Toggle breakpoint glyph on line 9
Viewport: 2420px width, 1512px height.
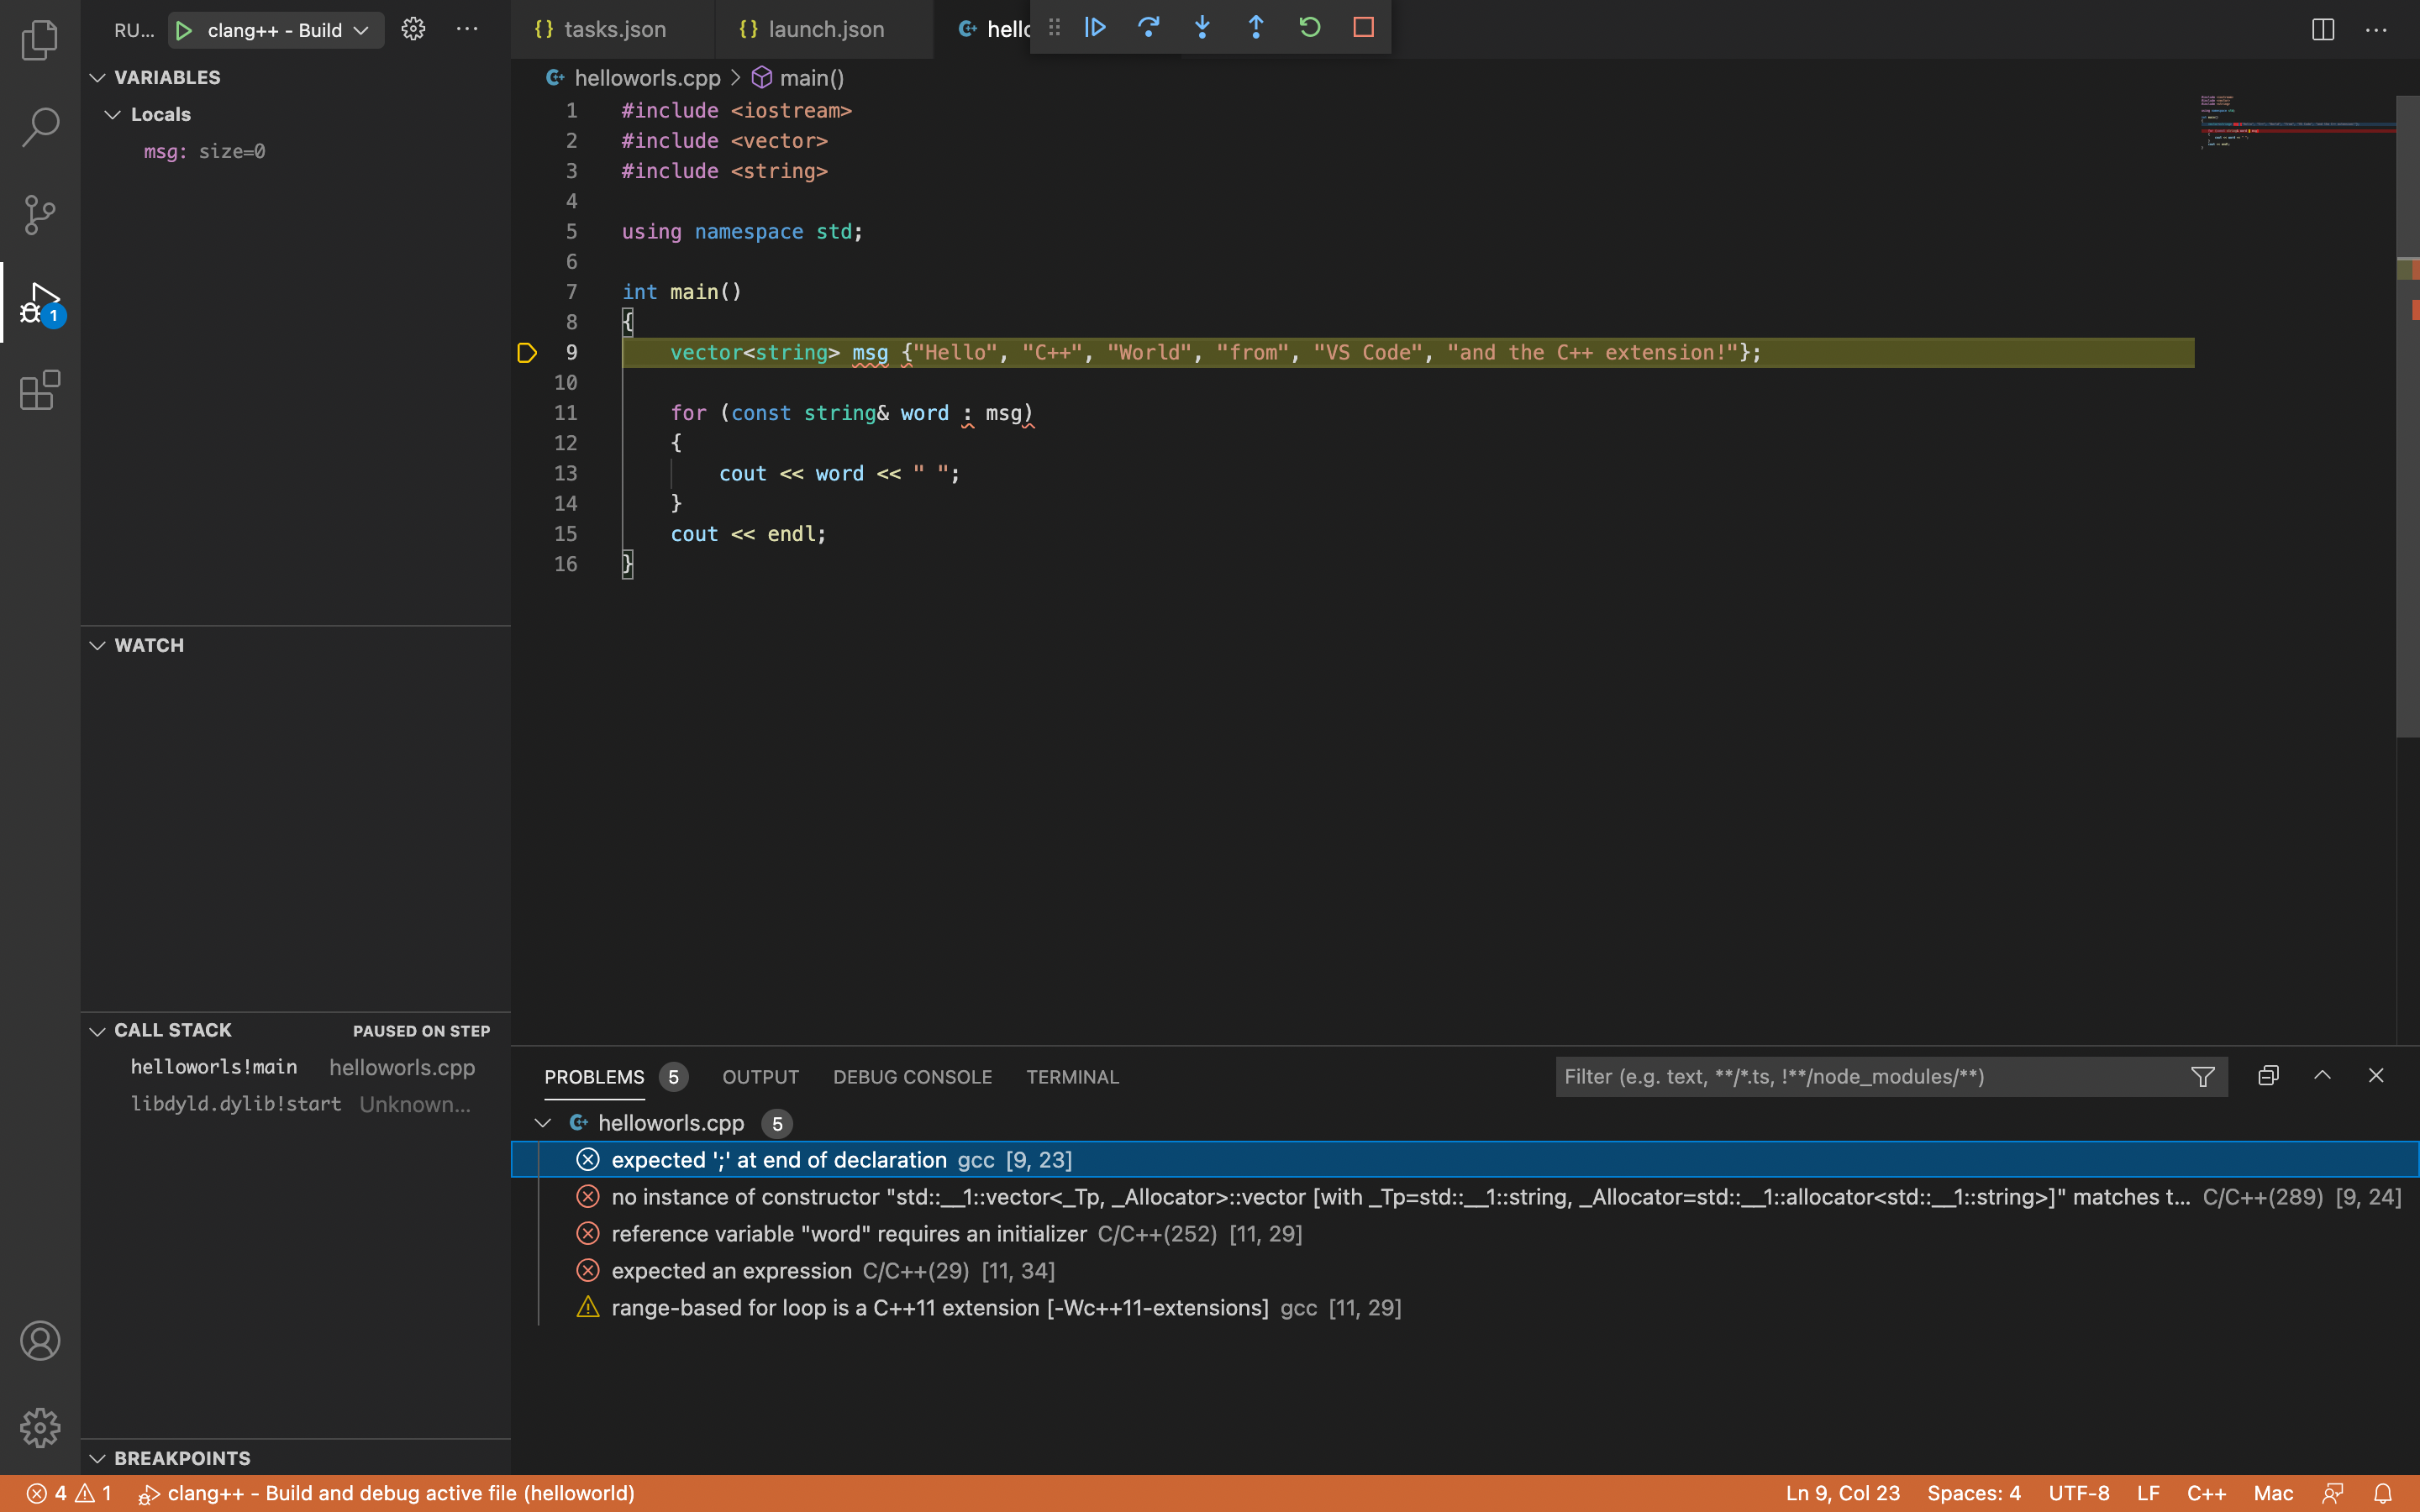click(527, 353)
